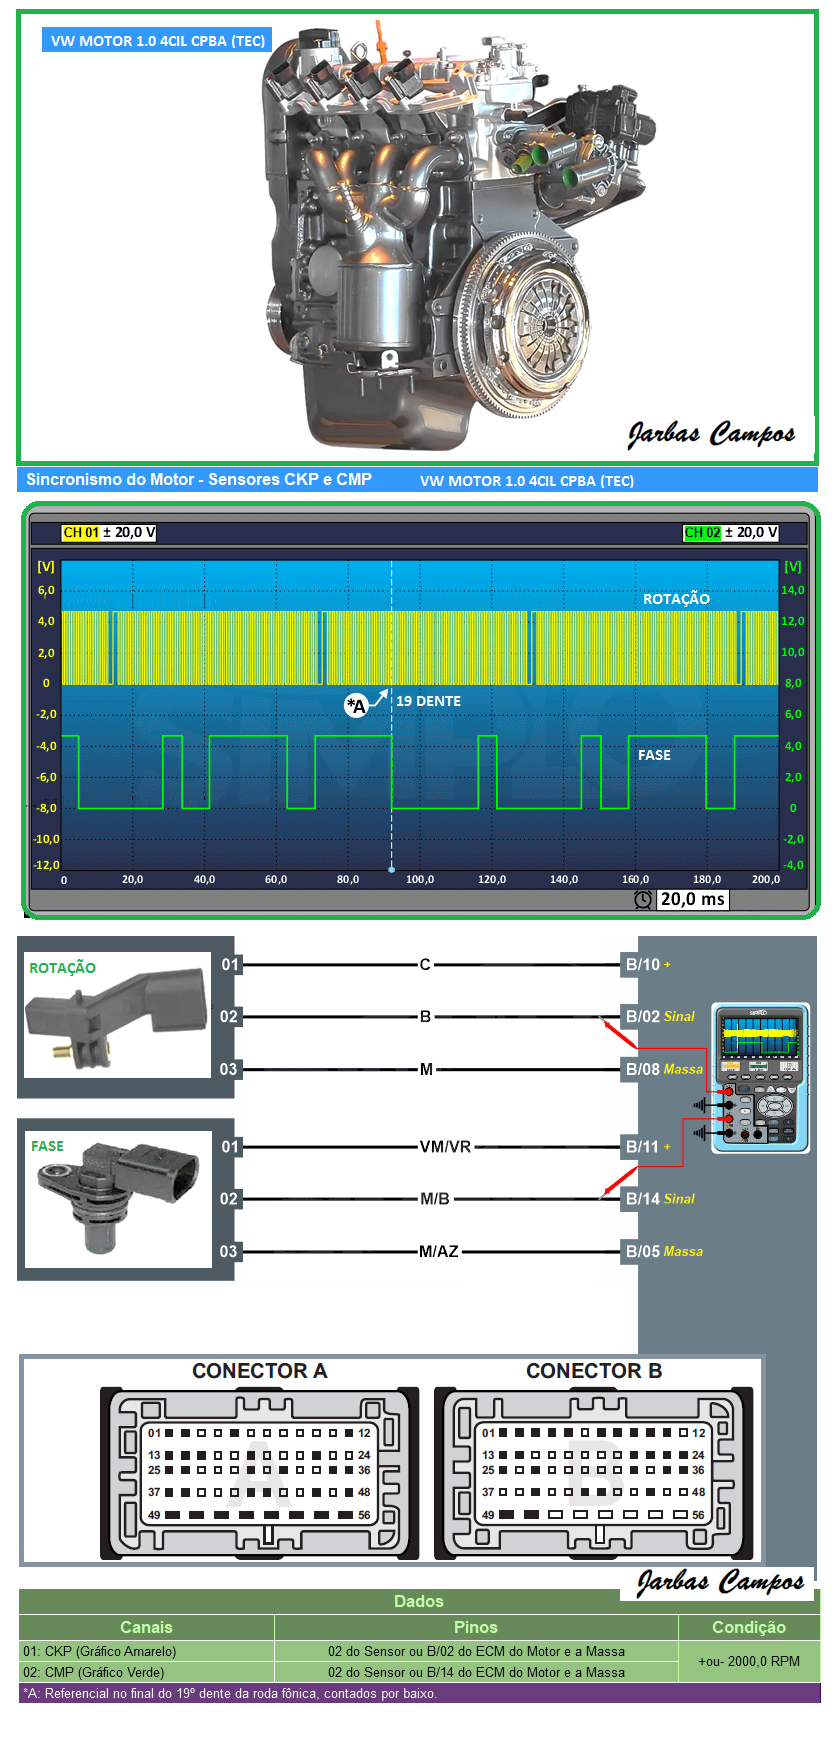Screen dimensions: 834x1741
Task: Click the 20,0 ms time base field
Action: point(692,899)
